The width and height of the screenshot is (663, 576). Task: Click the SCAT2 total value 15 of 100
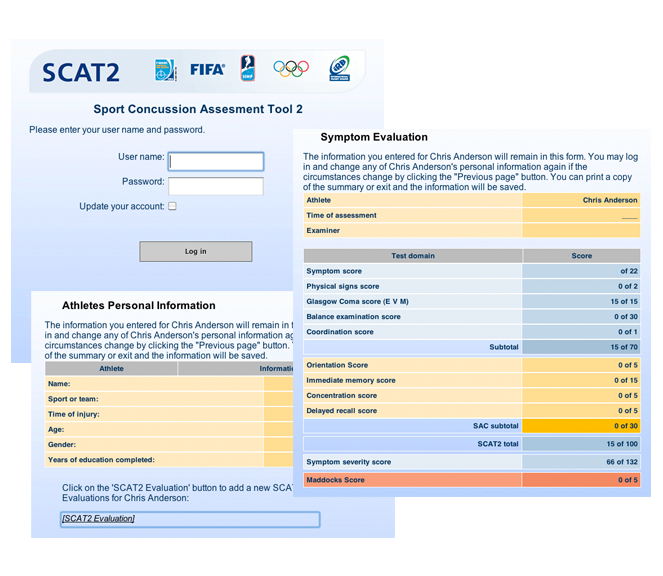click(581, 444)
